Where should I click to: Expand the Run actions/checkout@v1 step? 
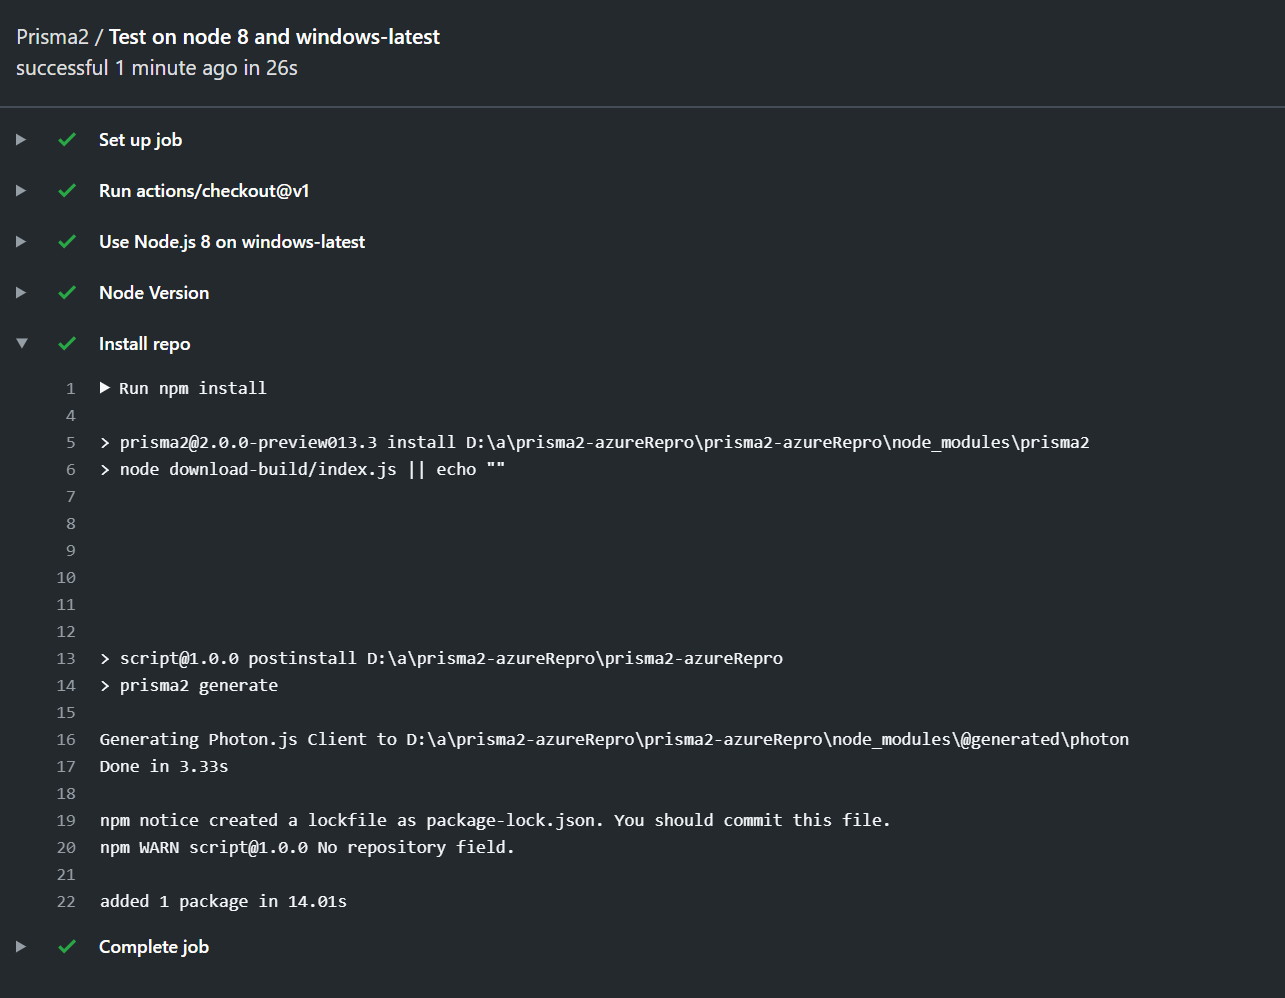coord(21,190)
